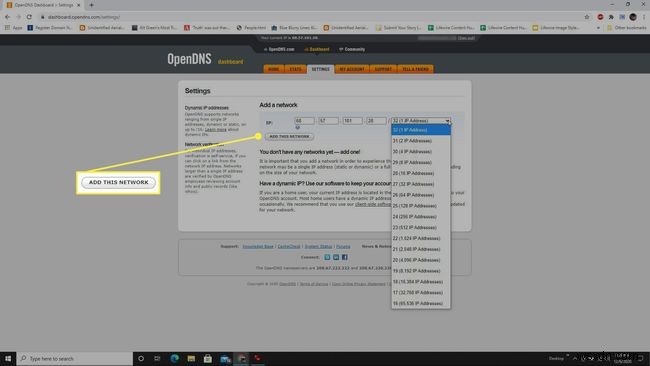Open the Terms of service footer link
650x366 pixels.
[x=314, y=284]
